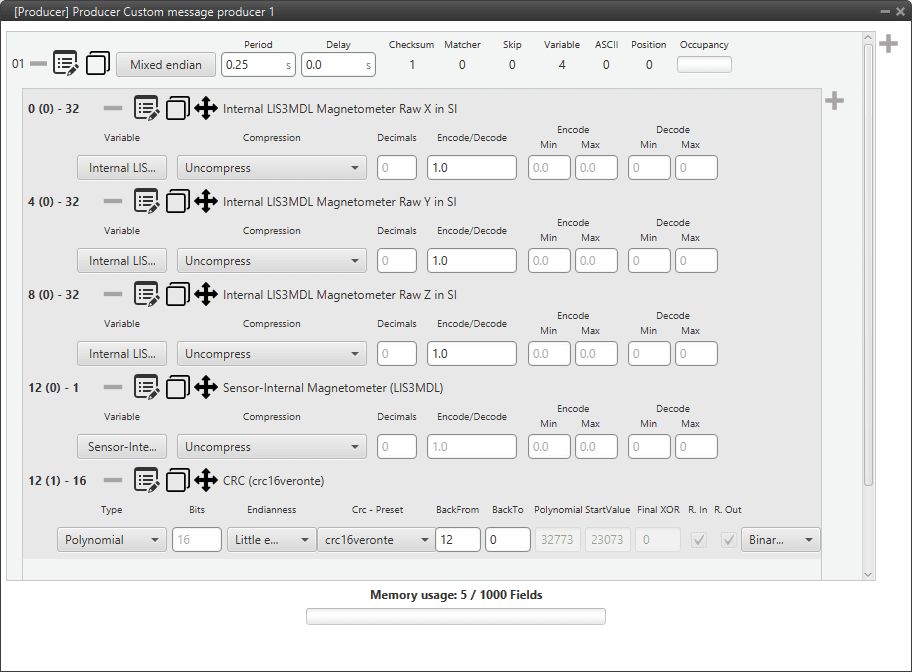Add a new message with the top-right plus

pyautogui.click(x=888, y=44)
